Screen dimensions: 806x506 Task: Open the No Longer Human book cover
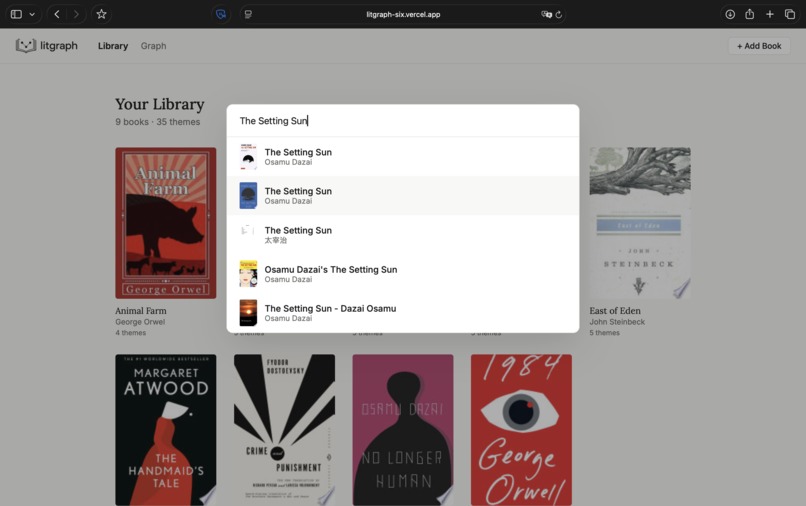(x=403, y=430)
